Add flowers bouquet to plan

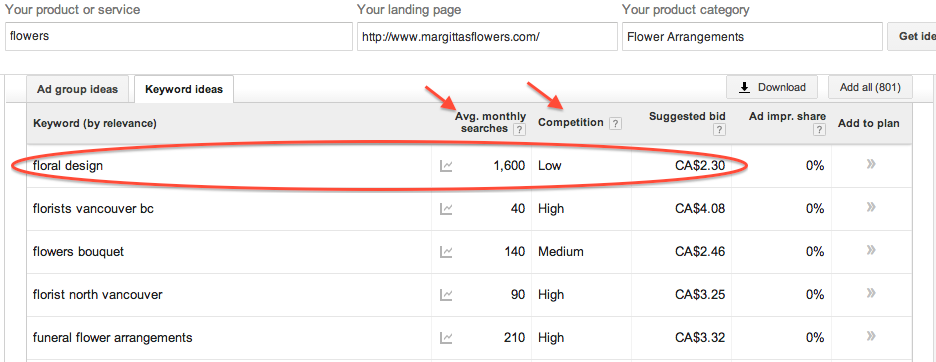click(871, 250)
